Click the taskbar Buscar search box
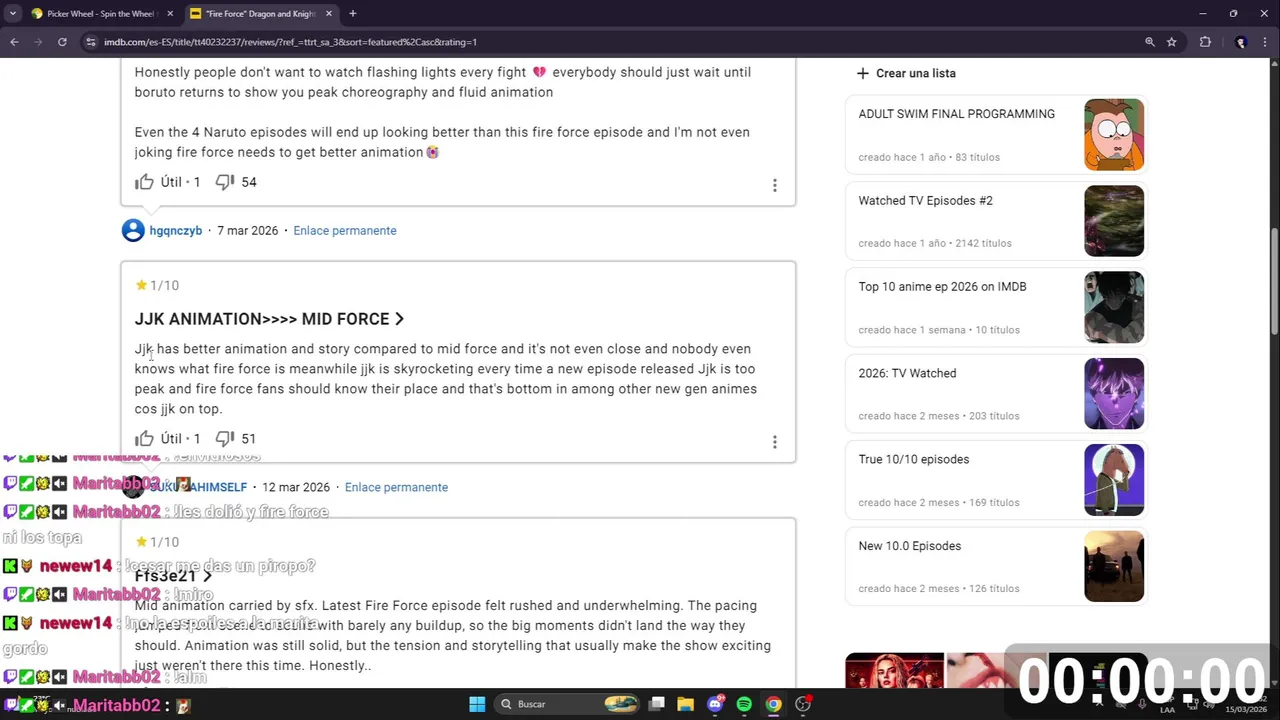The width and height of the screenshot is (1280, 720). pyautogui.click(x=565, y=704)
